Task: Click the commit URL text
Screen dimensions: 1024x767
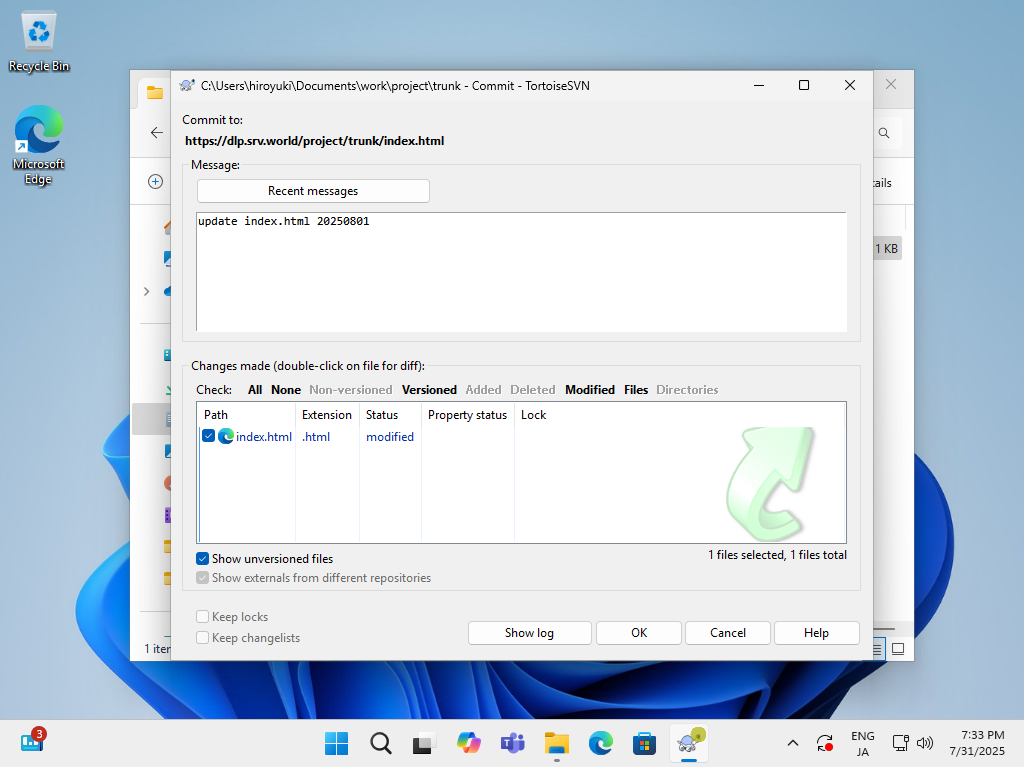Action: coord(314,140)
